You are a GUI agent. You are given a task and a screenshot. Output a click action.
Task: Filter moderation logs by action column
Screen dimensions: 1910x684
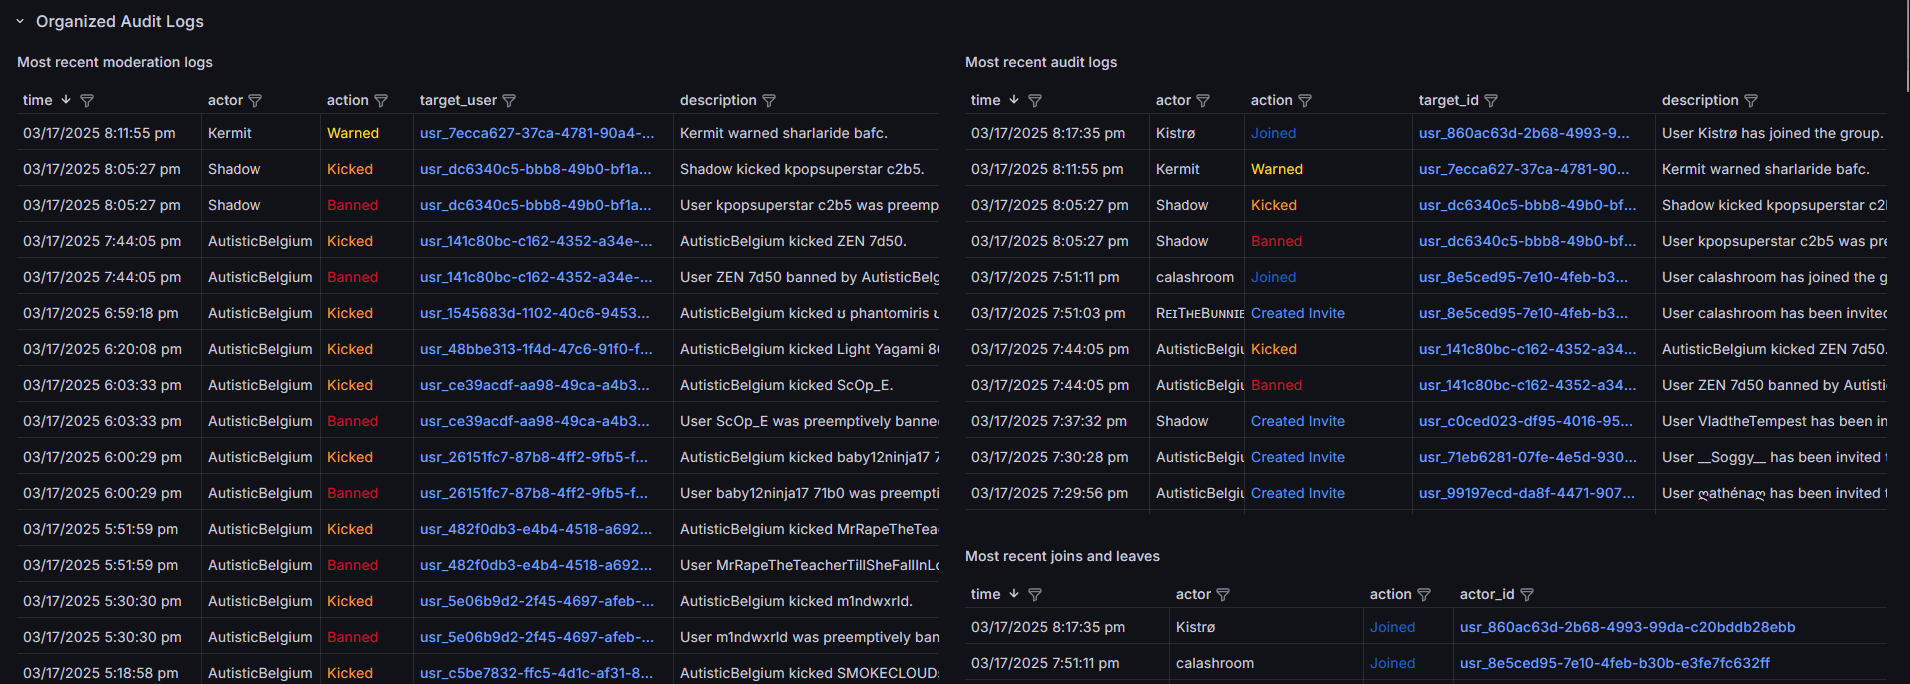pos(381,100)
